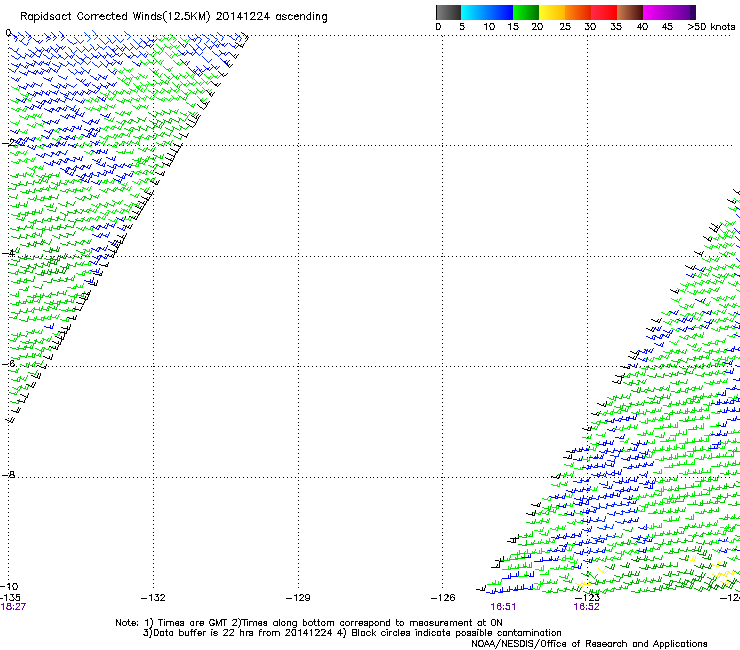The image size is (740, 650).
Task: Click the purple '18:51' time label
Action: 503,607
